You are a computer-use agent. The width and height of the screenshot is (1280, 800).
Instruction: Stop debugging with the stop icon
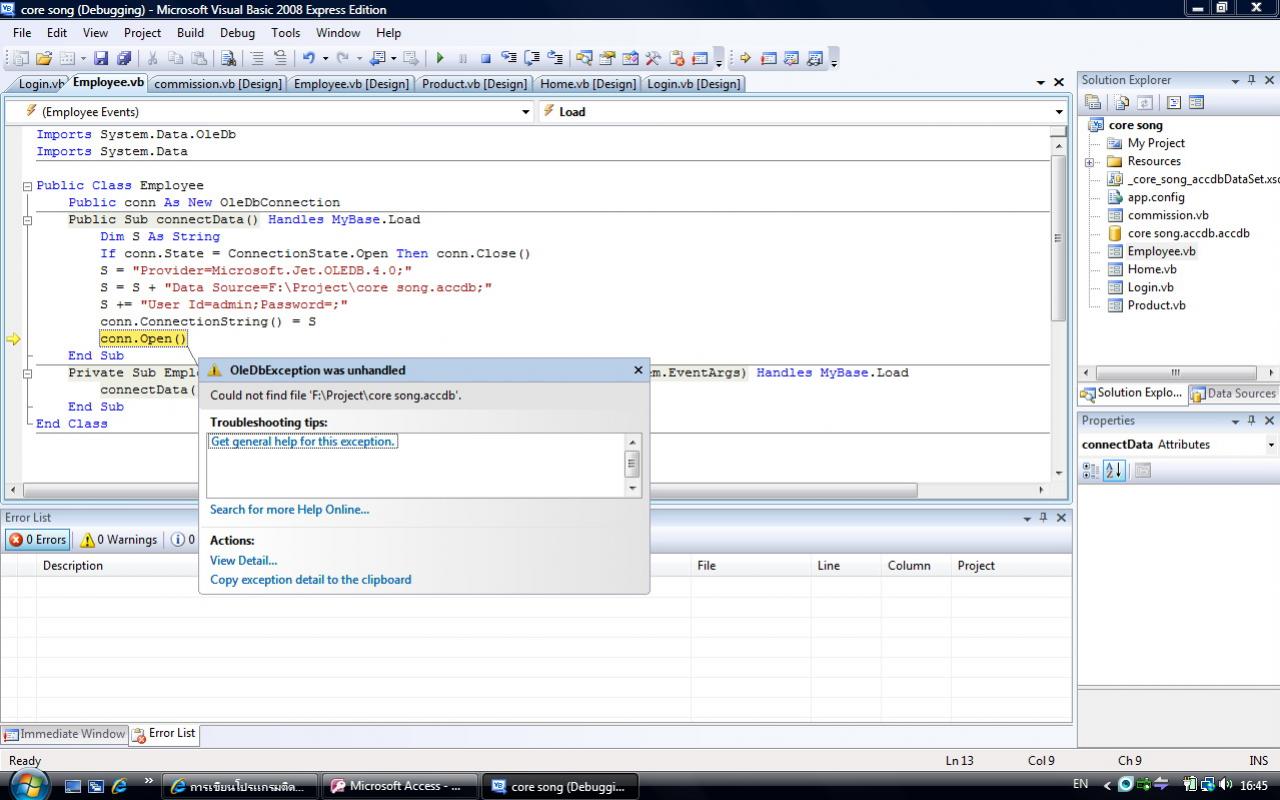pos(485,58)
